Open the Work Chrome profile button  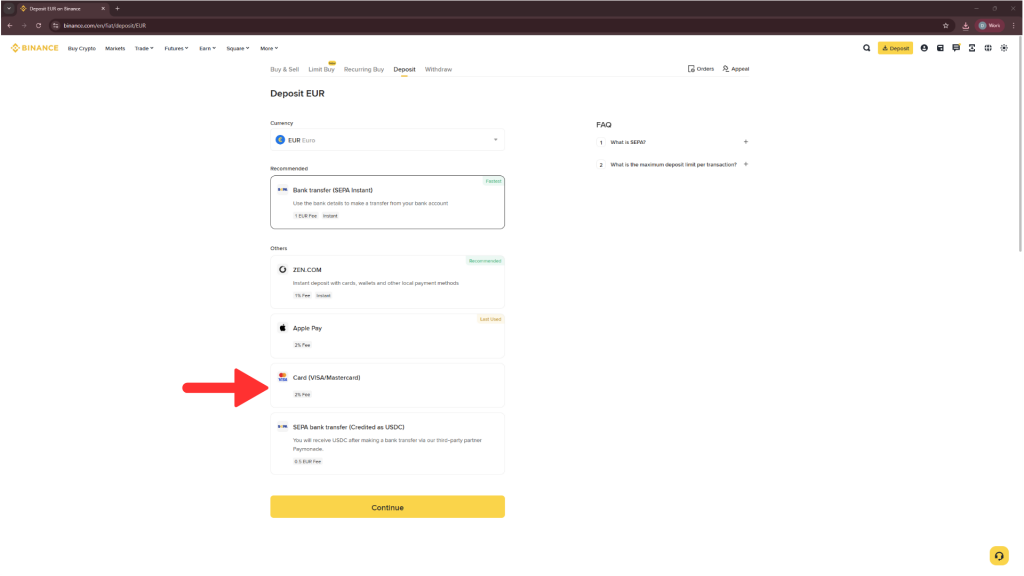990,25
